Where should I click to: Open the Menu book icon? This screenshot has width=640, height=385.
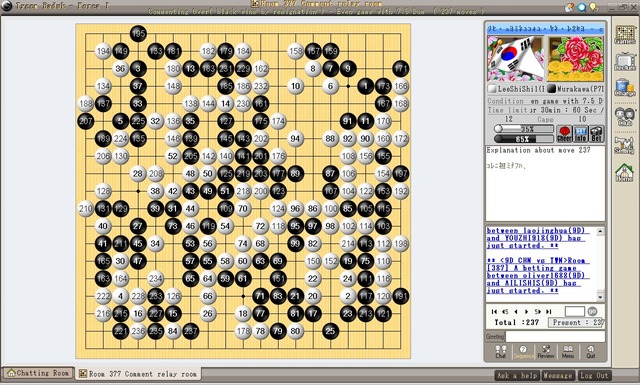pyautogui.click(x=568, y=352)
